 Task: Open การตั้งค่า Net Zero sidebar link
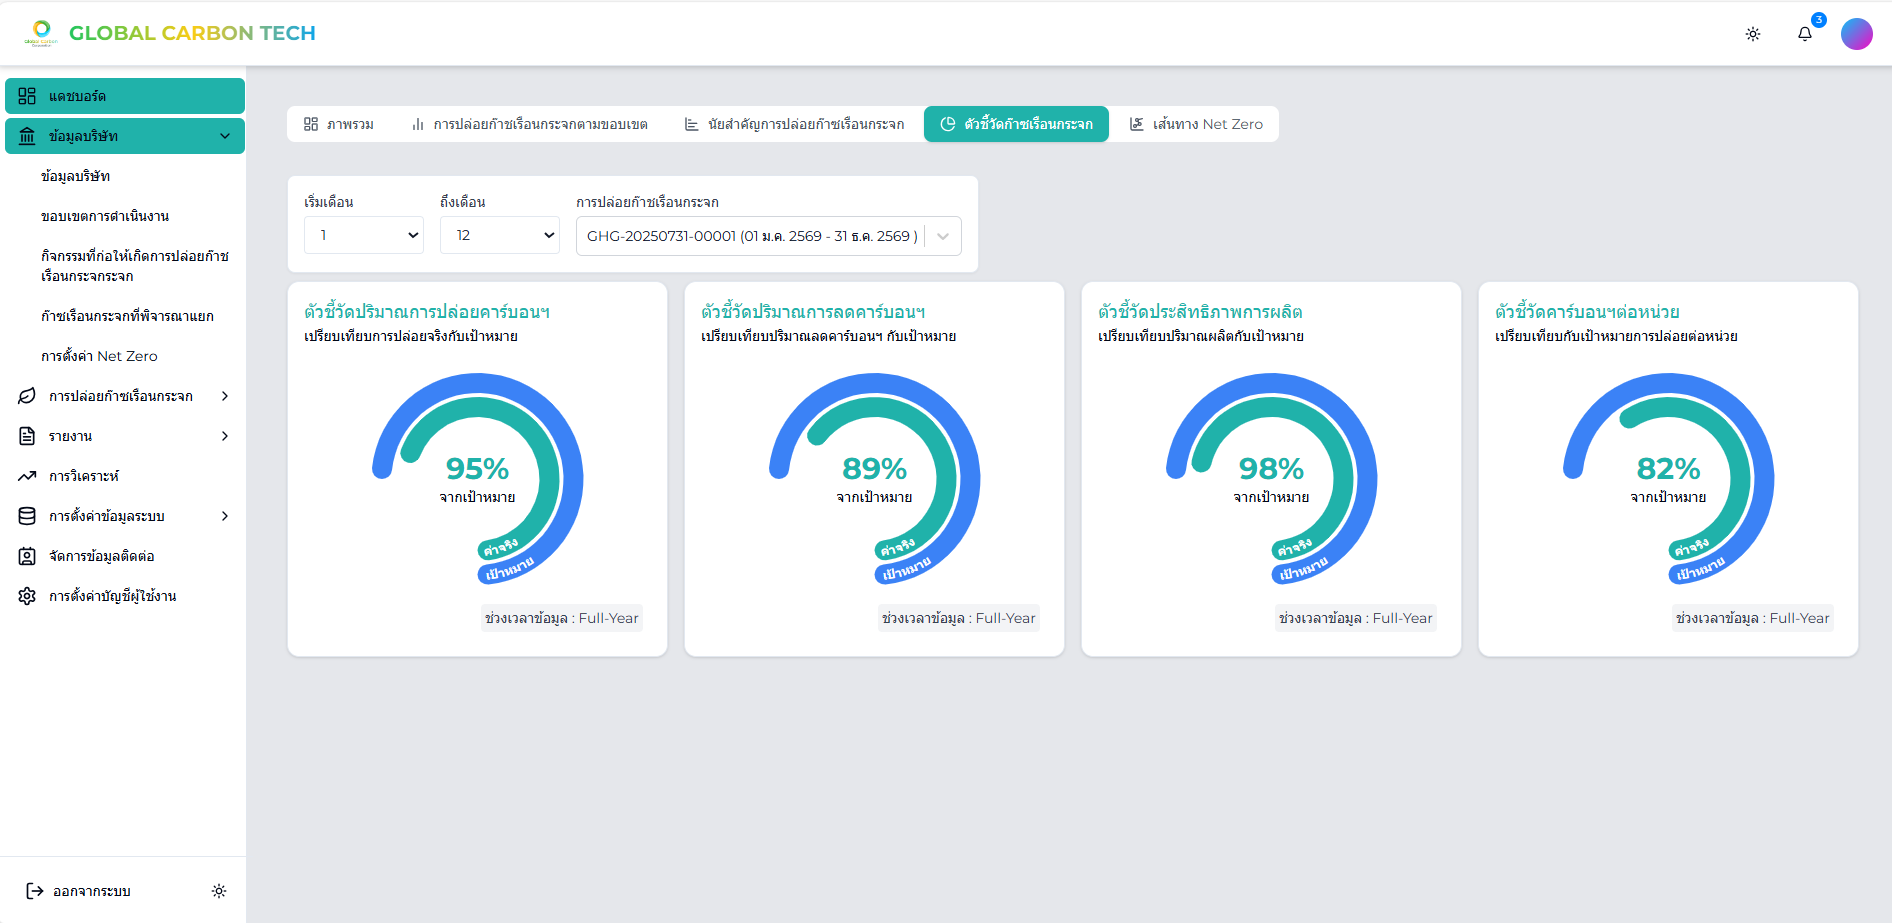coord(99,356)
